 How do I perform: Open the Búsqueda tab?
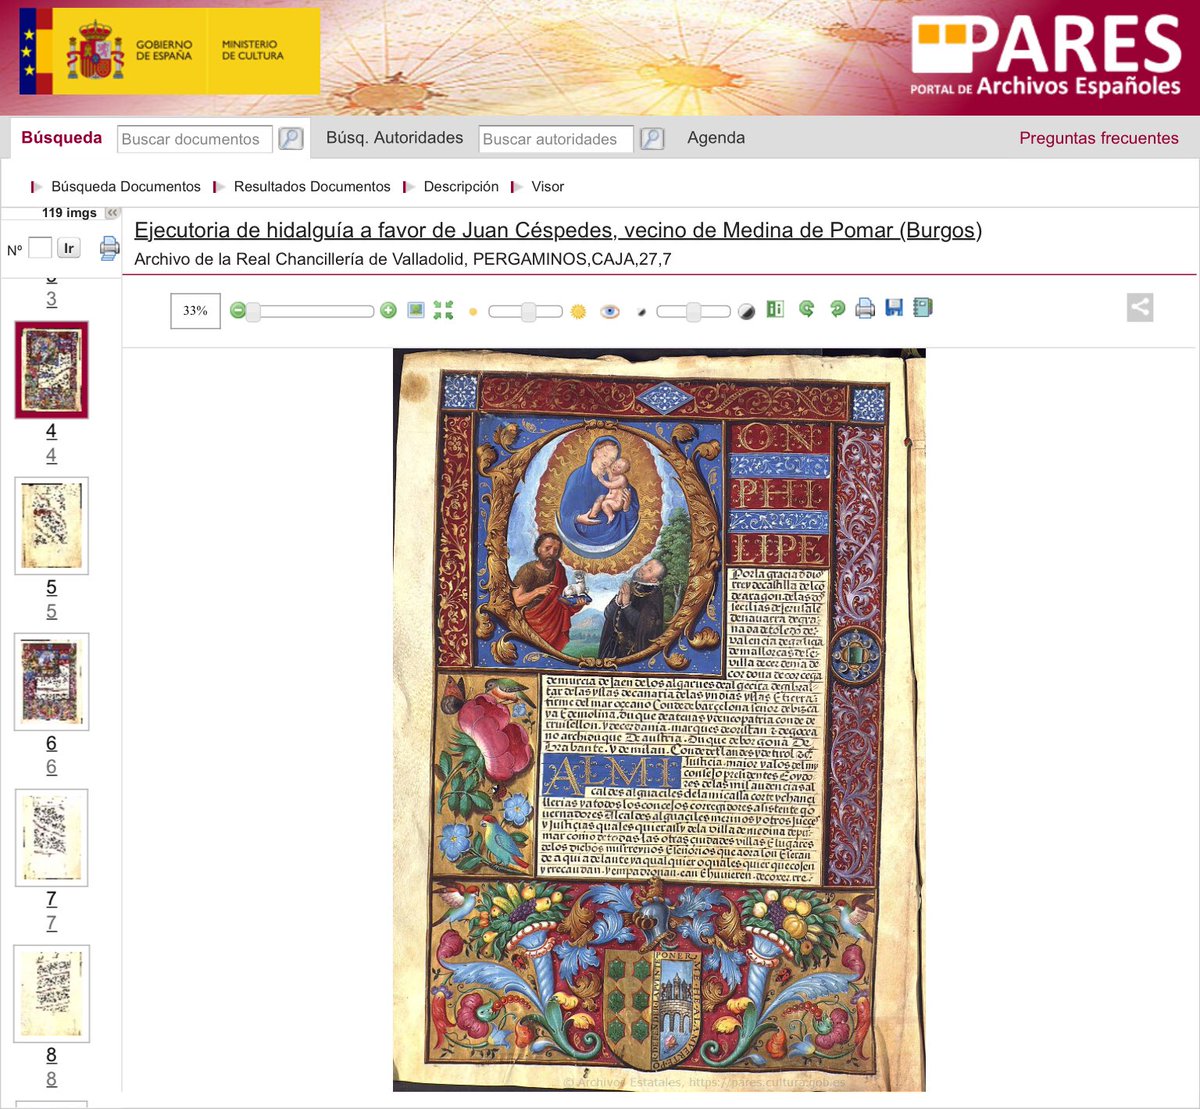(x=62, y=138)
